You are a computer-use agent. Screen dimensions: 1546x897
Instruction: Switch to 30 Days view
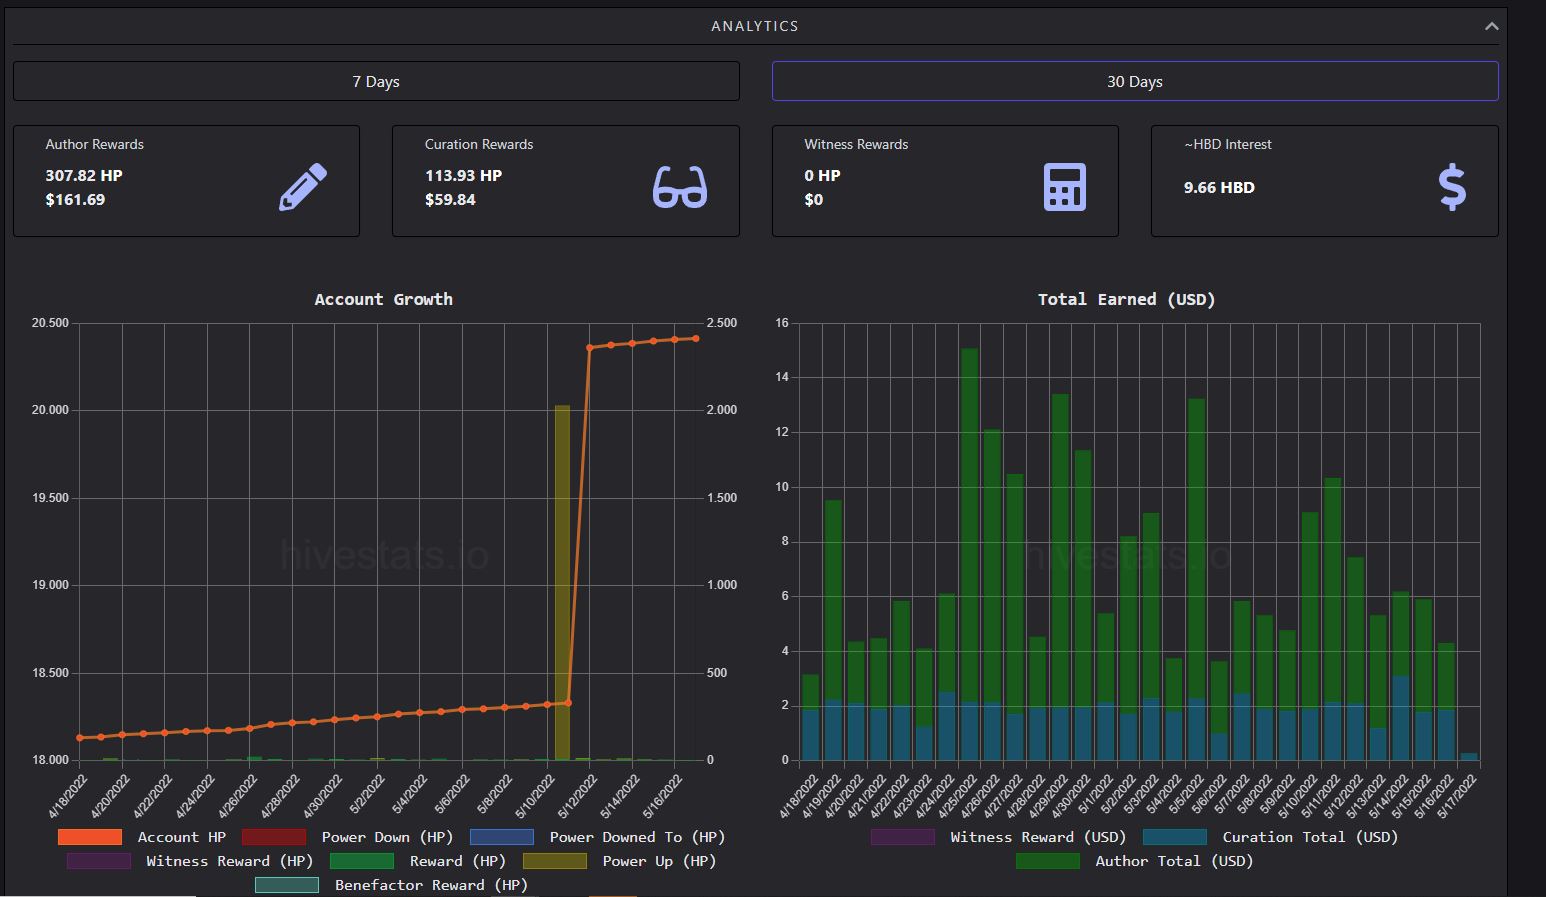[x=1135, y=81]
